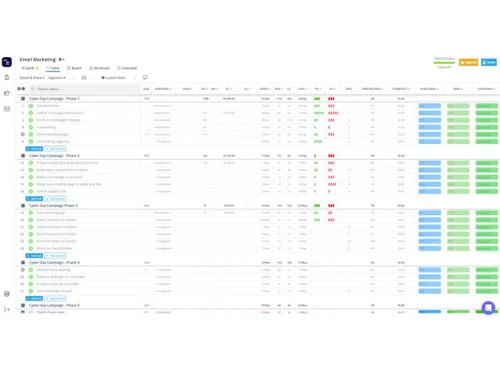The width and height of the screenshot is (500, 375).
Task: Select task "Prepare redesign for reminder"
Action: [61, 277]
